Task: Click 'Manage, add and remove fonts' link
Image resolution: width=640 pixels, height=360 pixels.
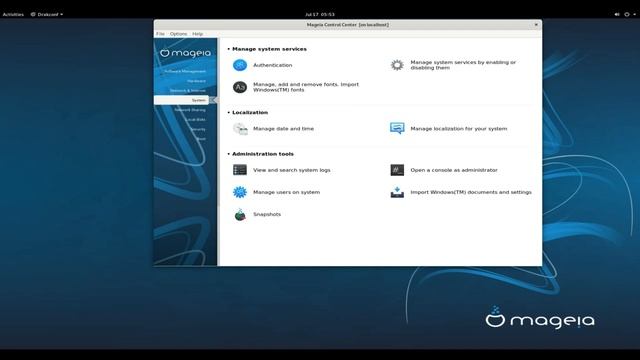Action: point(306,87)
